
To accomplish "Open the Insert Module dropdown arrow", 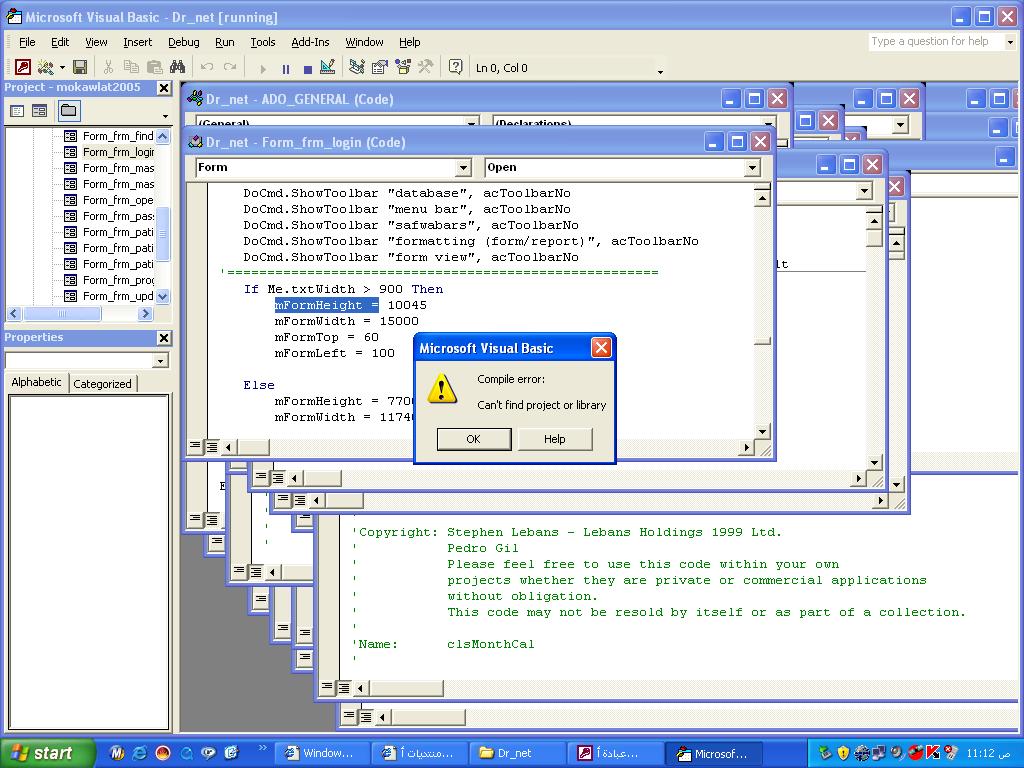I will click(62, 67).
